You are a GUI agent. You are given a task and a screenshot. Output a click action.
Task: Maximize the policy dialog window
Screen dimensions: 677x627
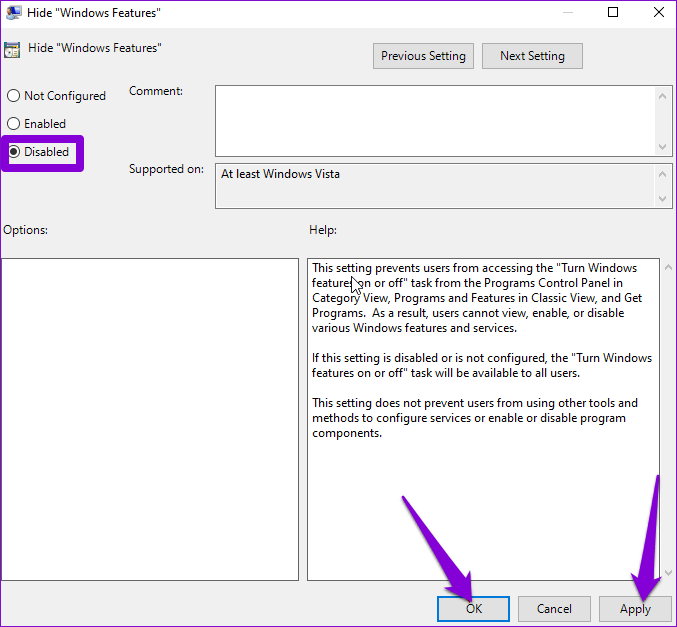(x=613, y=12)
